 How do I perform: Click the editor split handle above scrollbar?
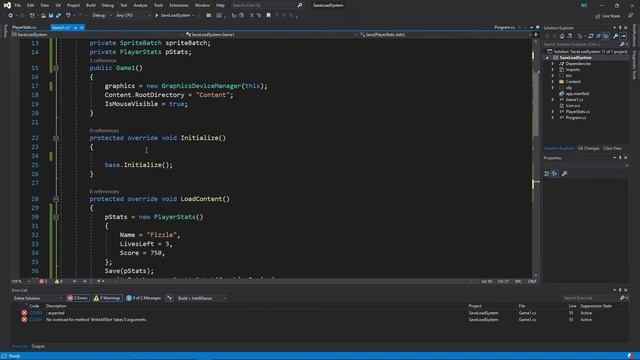(536, 35)
